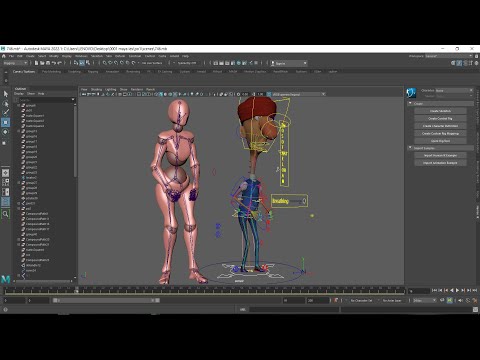Select the arrow Select tool
The image size is (480, 360).
point(6,94)
